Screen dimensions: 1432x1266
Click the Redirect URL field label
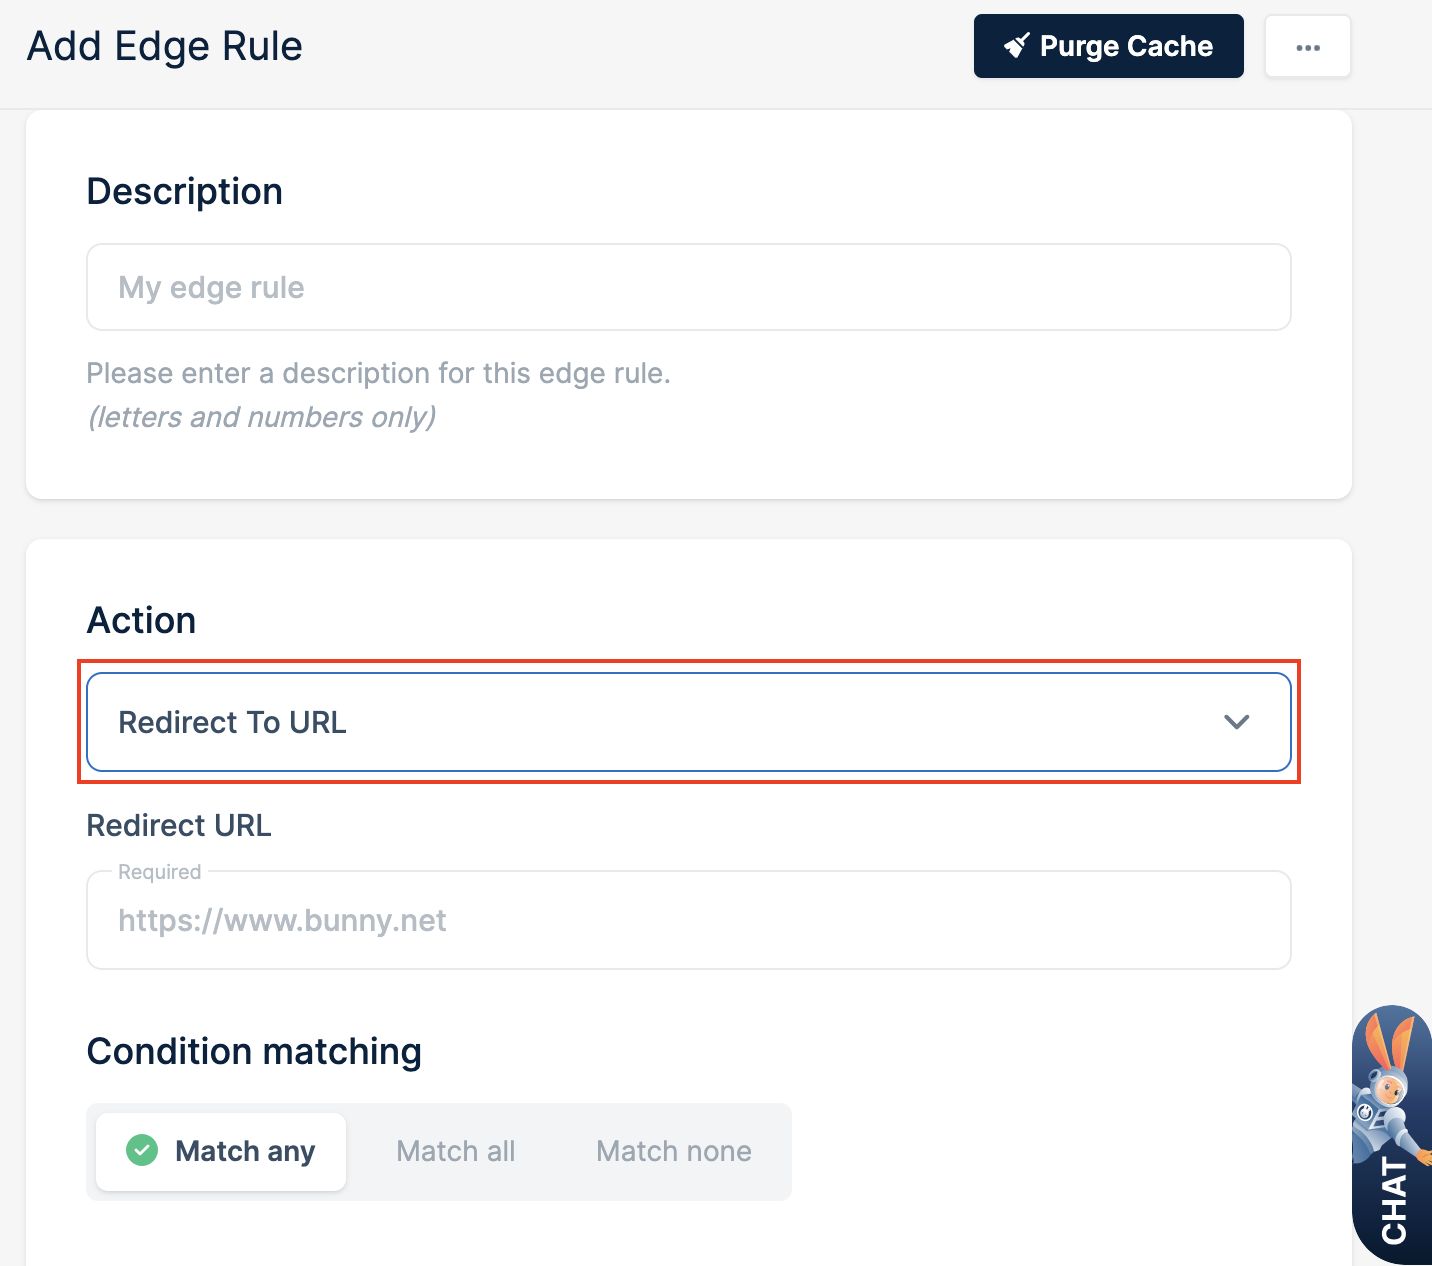179,825
